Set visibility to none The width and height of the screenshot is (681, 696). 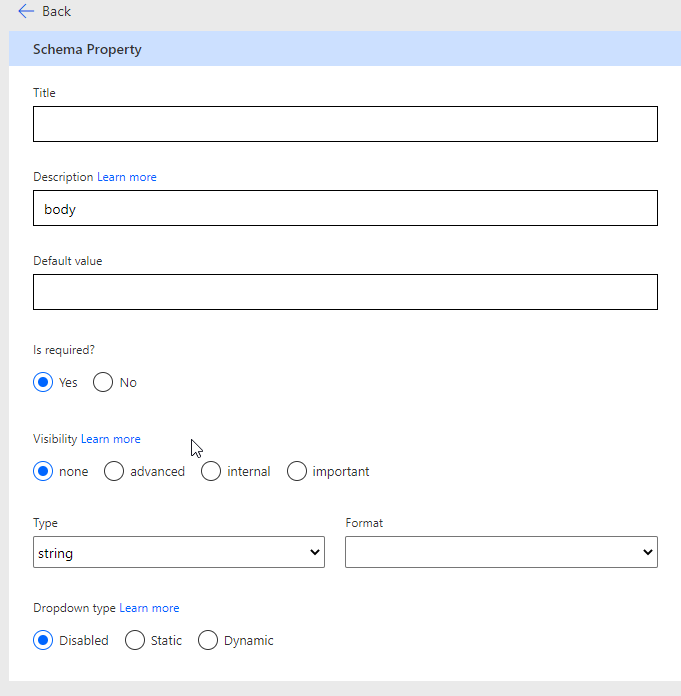43,471
